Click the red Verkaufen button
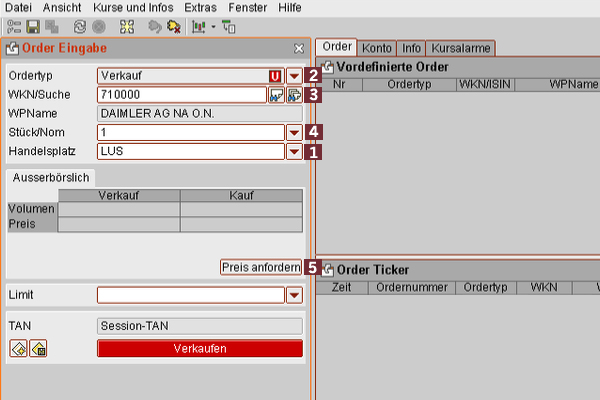 199,348
